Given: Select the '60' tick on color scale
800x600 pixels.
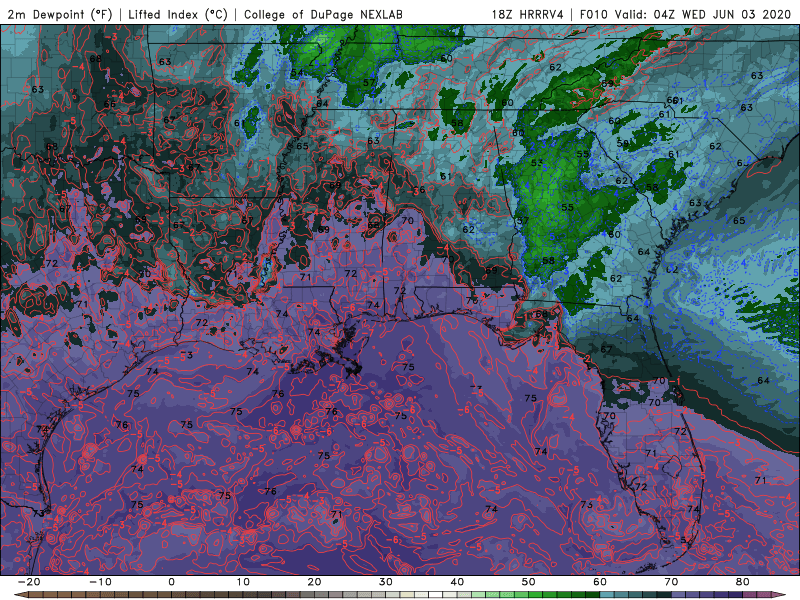Looking at the screenshot, I should point(600,582).
